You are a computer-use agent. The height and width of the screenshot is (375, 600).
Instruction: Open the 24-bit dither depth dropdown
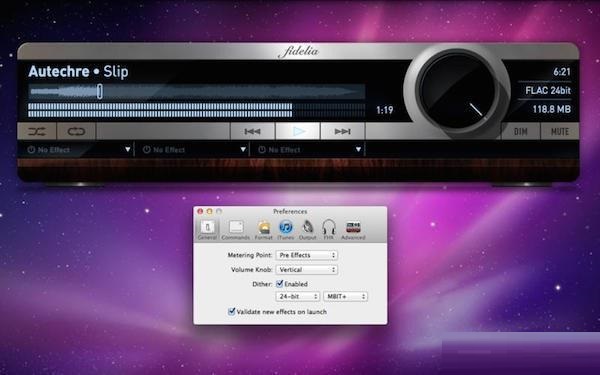[x=298, y=297]
